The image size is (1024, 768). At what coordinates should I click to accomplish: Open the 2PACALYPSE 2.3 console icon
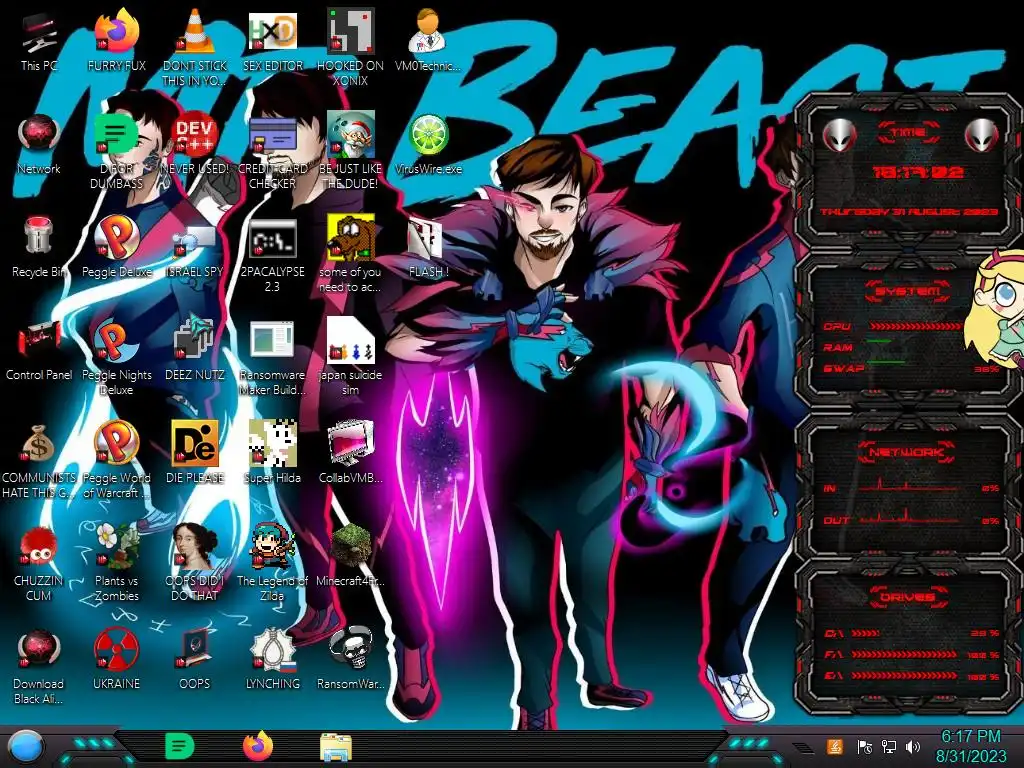(272, 238)
